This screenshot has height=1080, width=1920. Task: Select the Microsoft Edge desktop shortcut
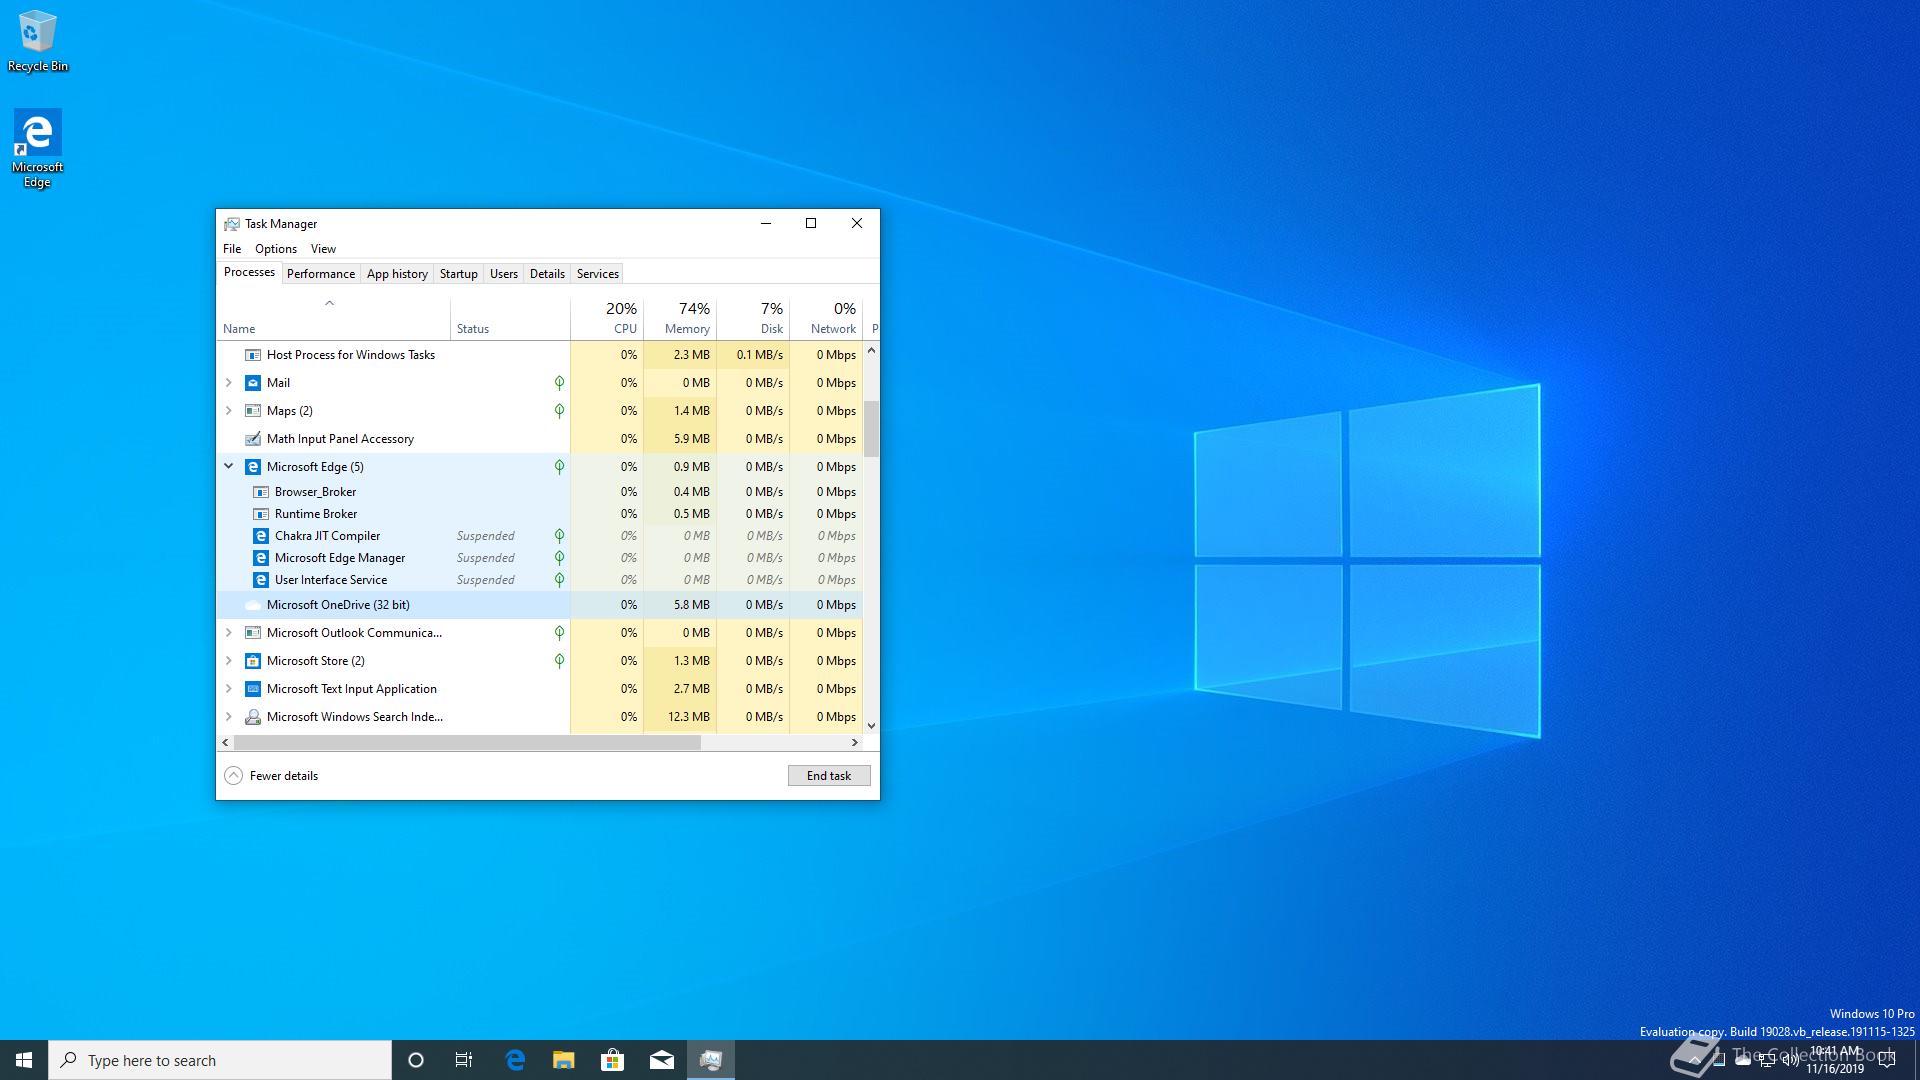coord(37,148)
